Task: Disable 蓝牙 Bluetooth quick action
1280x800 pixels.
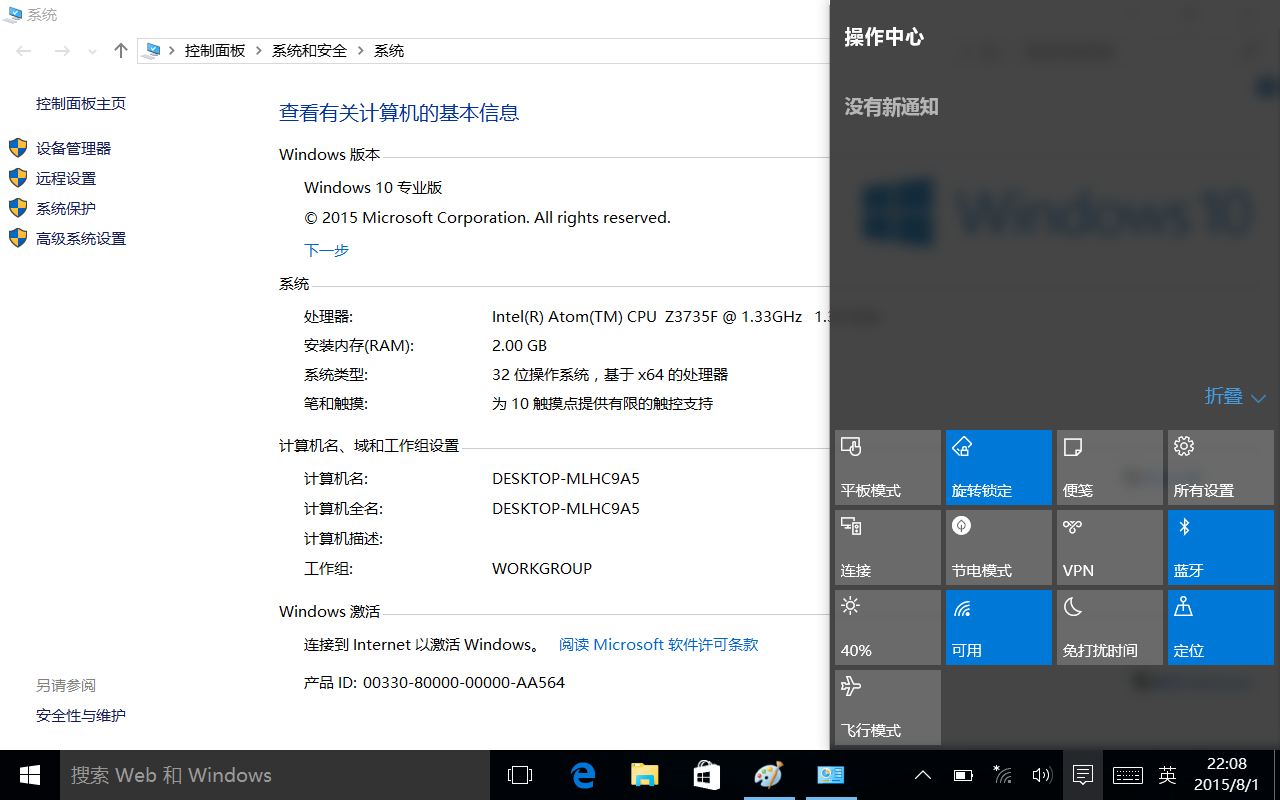Action: tap(1221, 547)
